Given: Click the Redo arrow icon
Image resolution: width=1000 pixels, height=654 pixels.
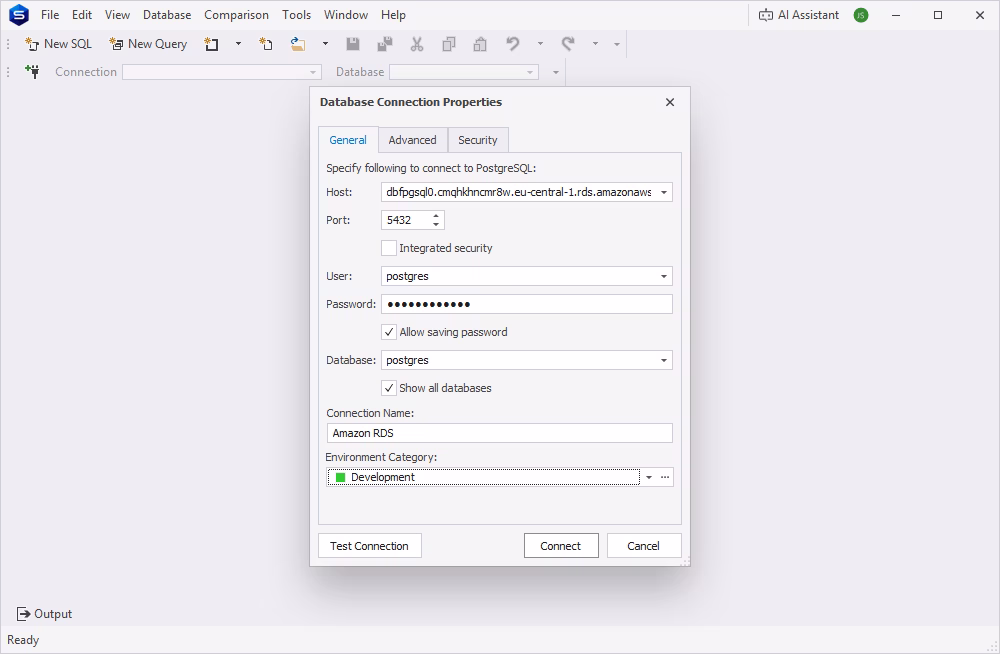Looking at the screenshot, I should [x=568, y=44].
